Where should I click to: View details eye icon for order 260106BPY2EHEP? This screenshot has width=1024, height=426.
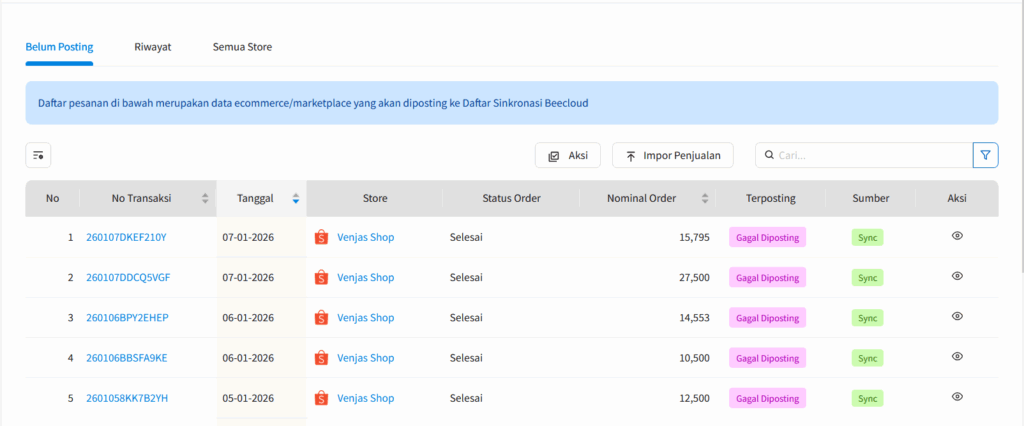point(957,316)
